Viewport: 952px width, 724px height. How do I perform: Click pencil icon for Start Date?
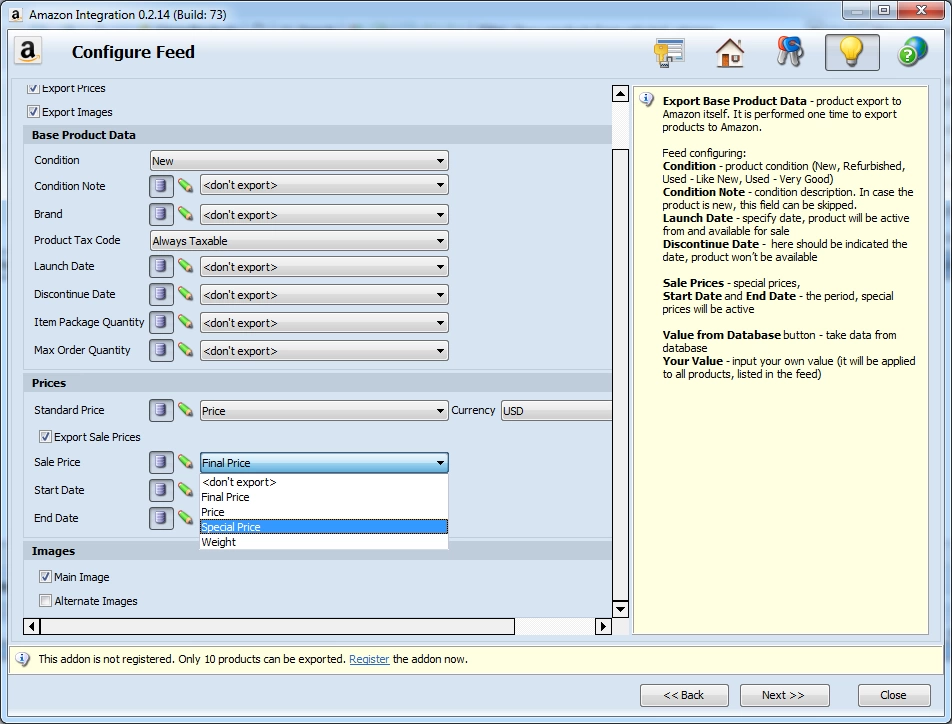coord(185,490)
